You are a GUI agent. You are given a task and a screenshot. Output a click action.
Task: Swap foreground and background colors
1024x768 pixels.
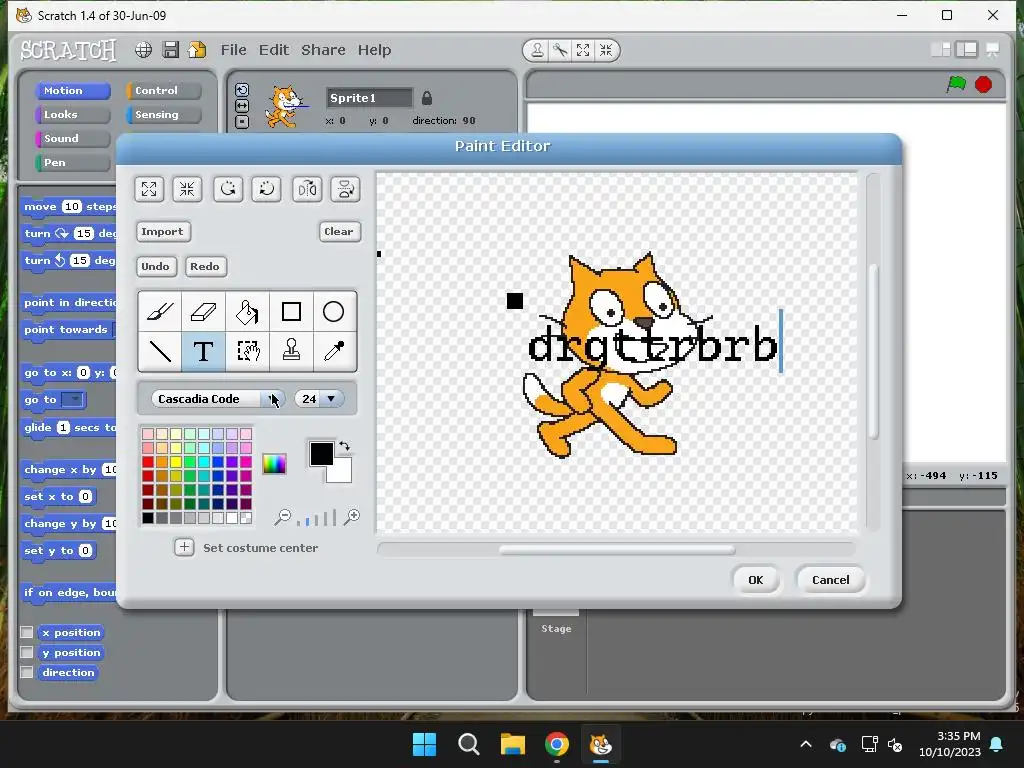(x=344, y=446)
